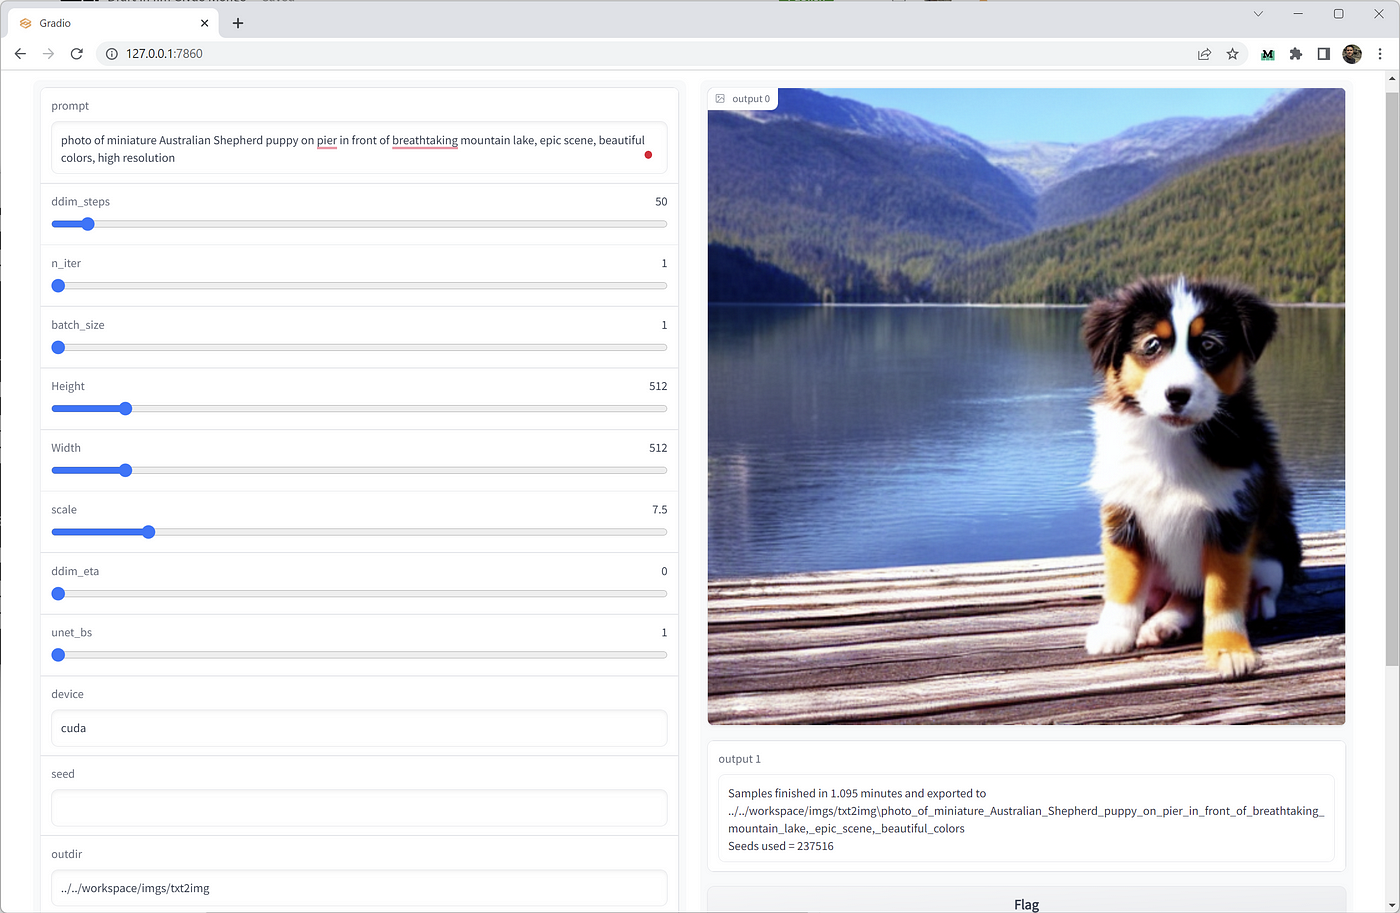View site information icon in address bar
The image size is (1400, 913).
tap(112, 54)
